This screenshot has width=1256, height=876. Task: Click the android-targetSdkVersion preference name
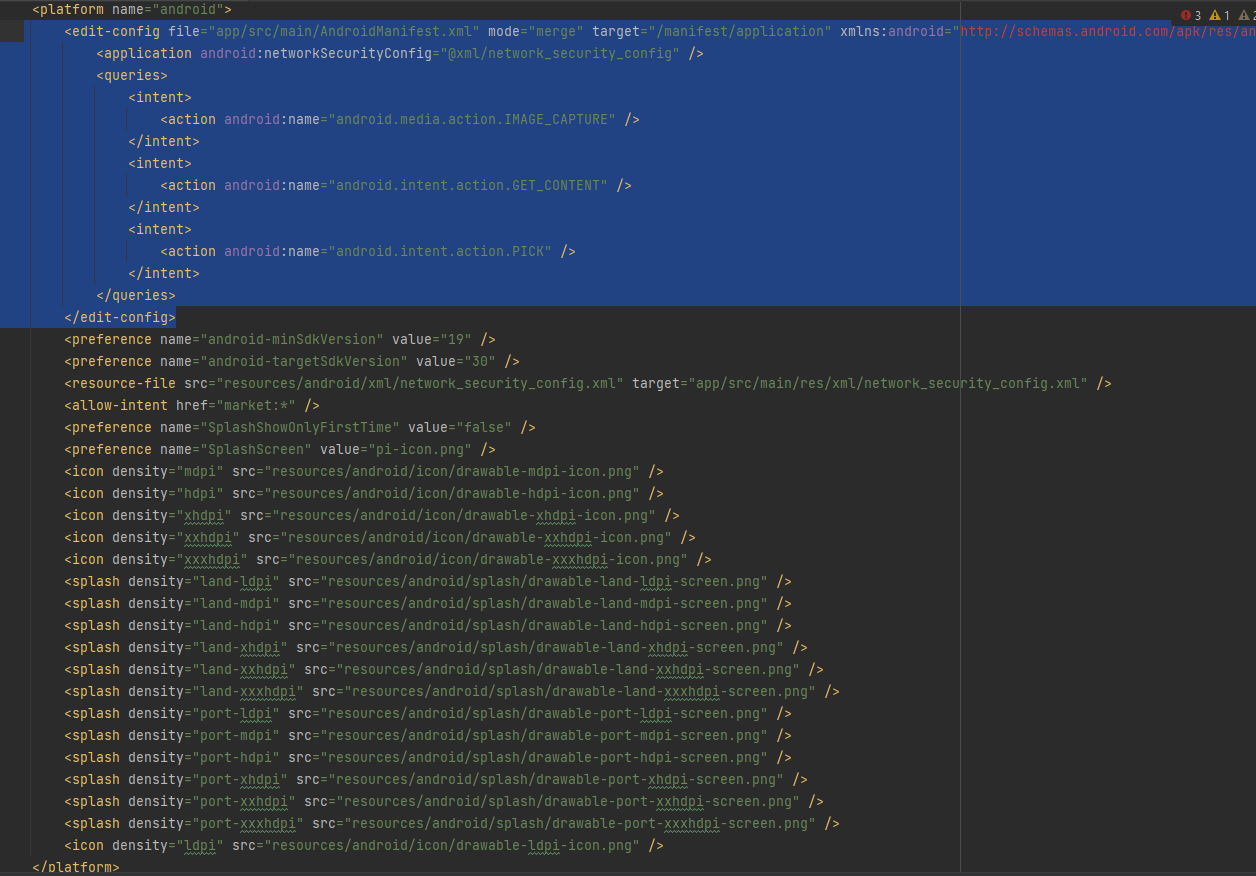point(303,361)
